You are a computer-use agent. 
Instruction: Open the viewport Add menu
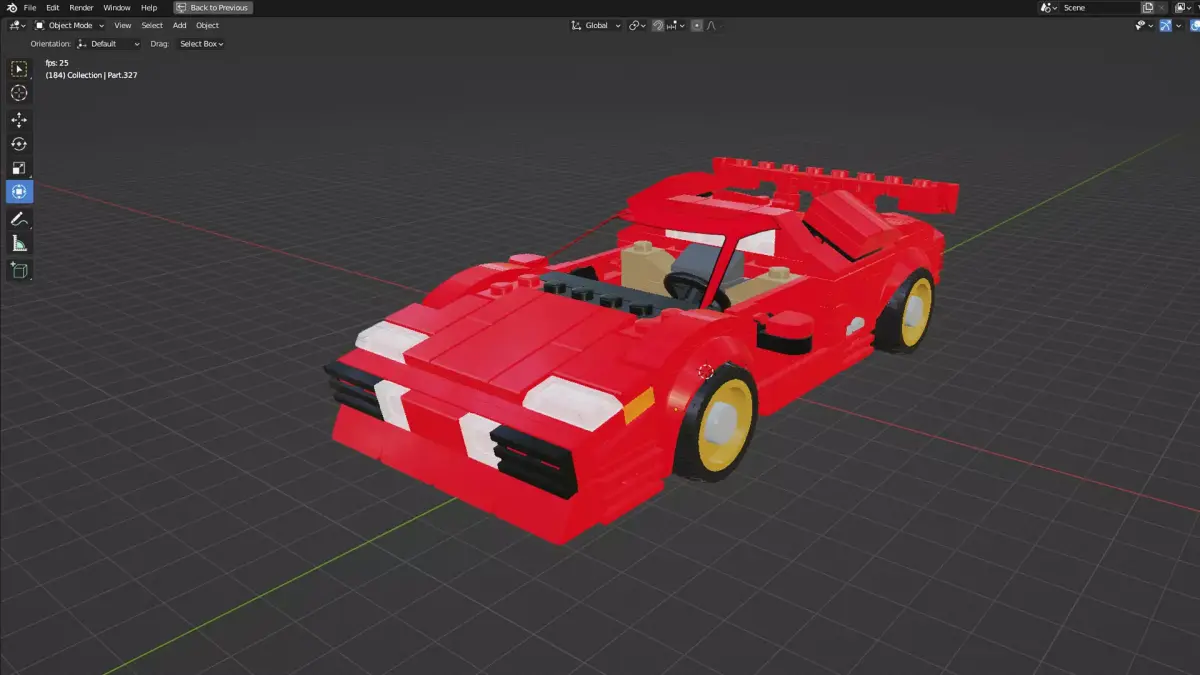pyautogui.click(x=179, y=25)
